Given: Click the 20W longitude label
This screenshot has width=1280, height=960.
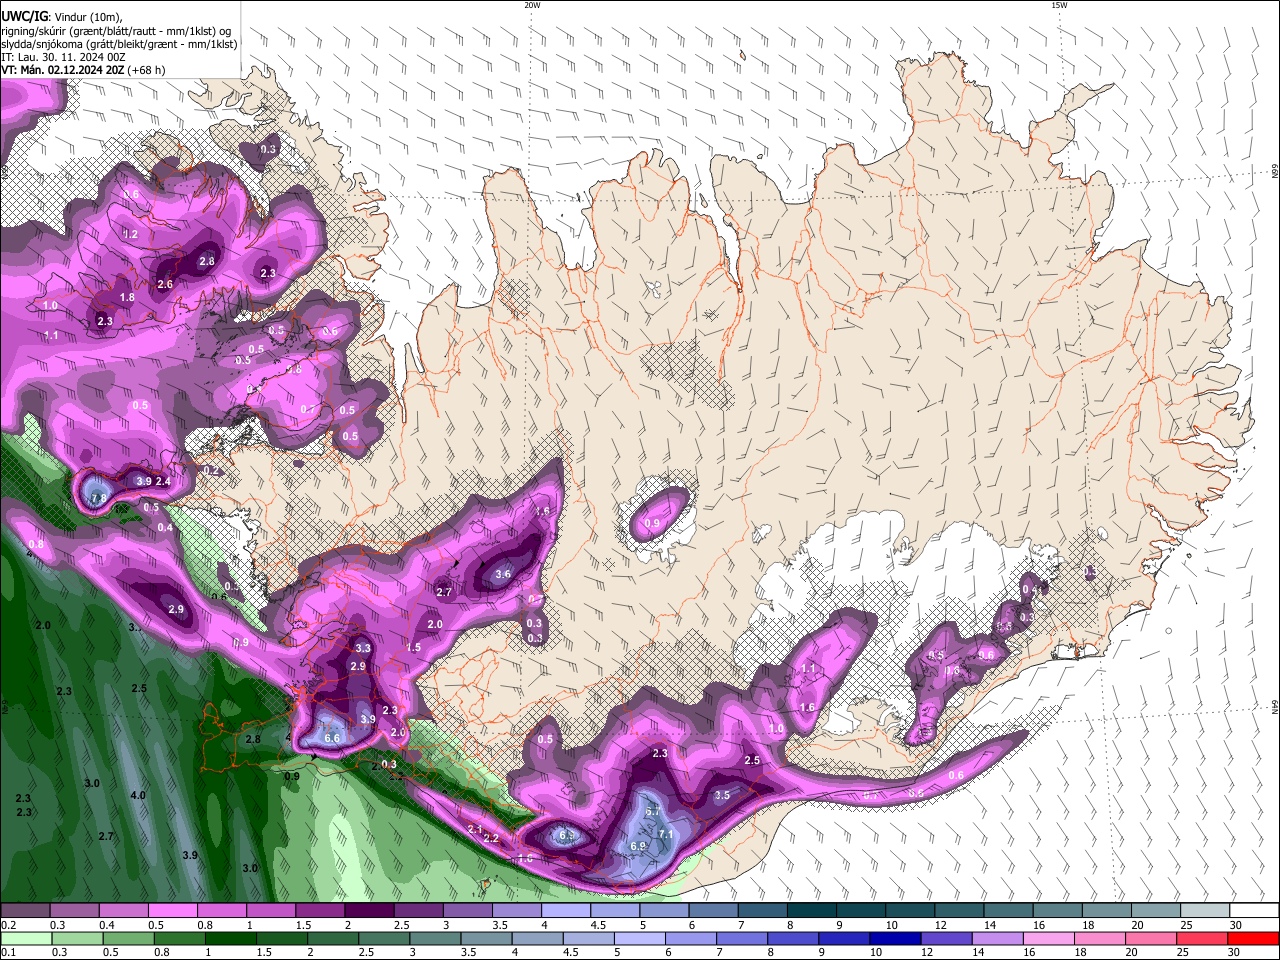Looking at the screenshot, I should [532, 5].
